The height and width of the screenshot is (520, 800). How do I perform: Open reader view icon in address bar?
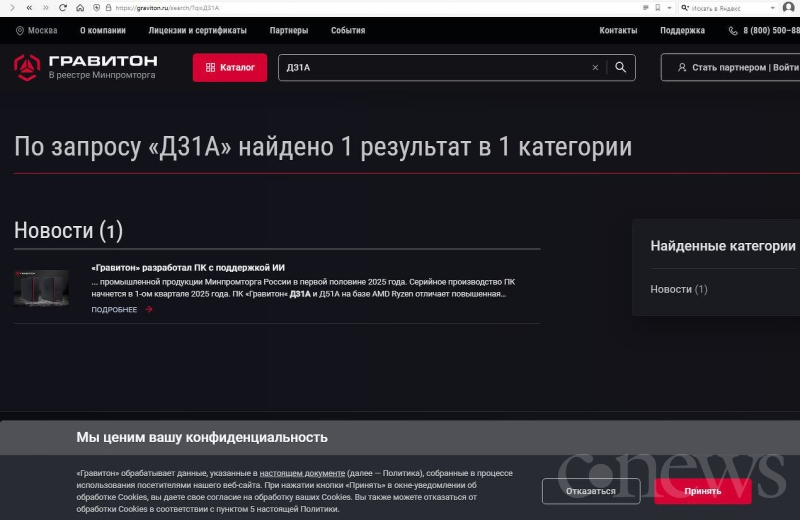(x=645, y=8)
